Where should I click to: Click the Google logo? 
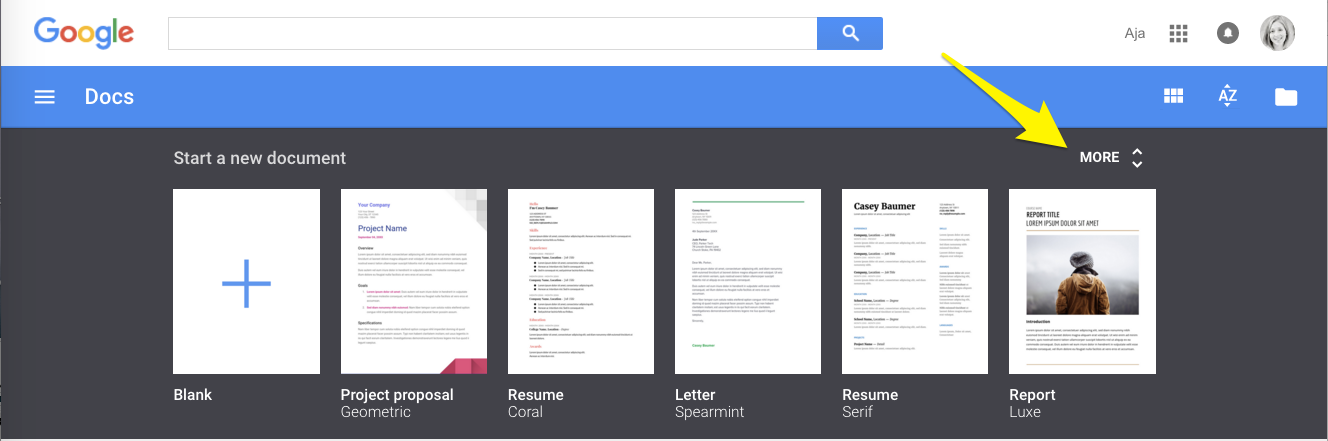coord(83,33)
